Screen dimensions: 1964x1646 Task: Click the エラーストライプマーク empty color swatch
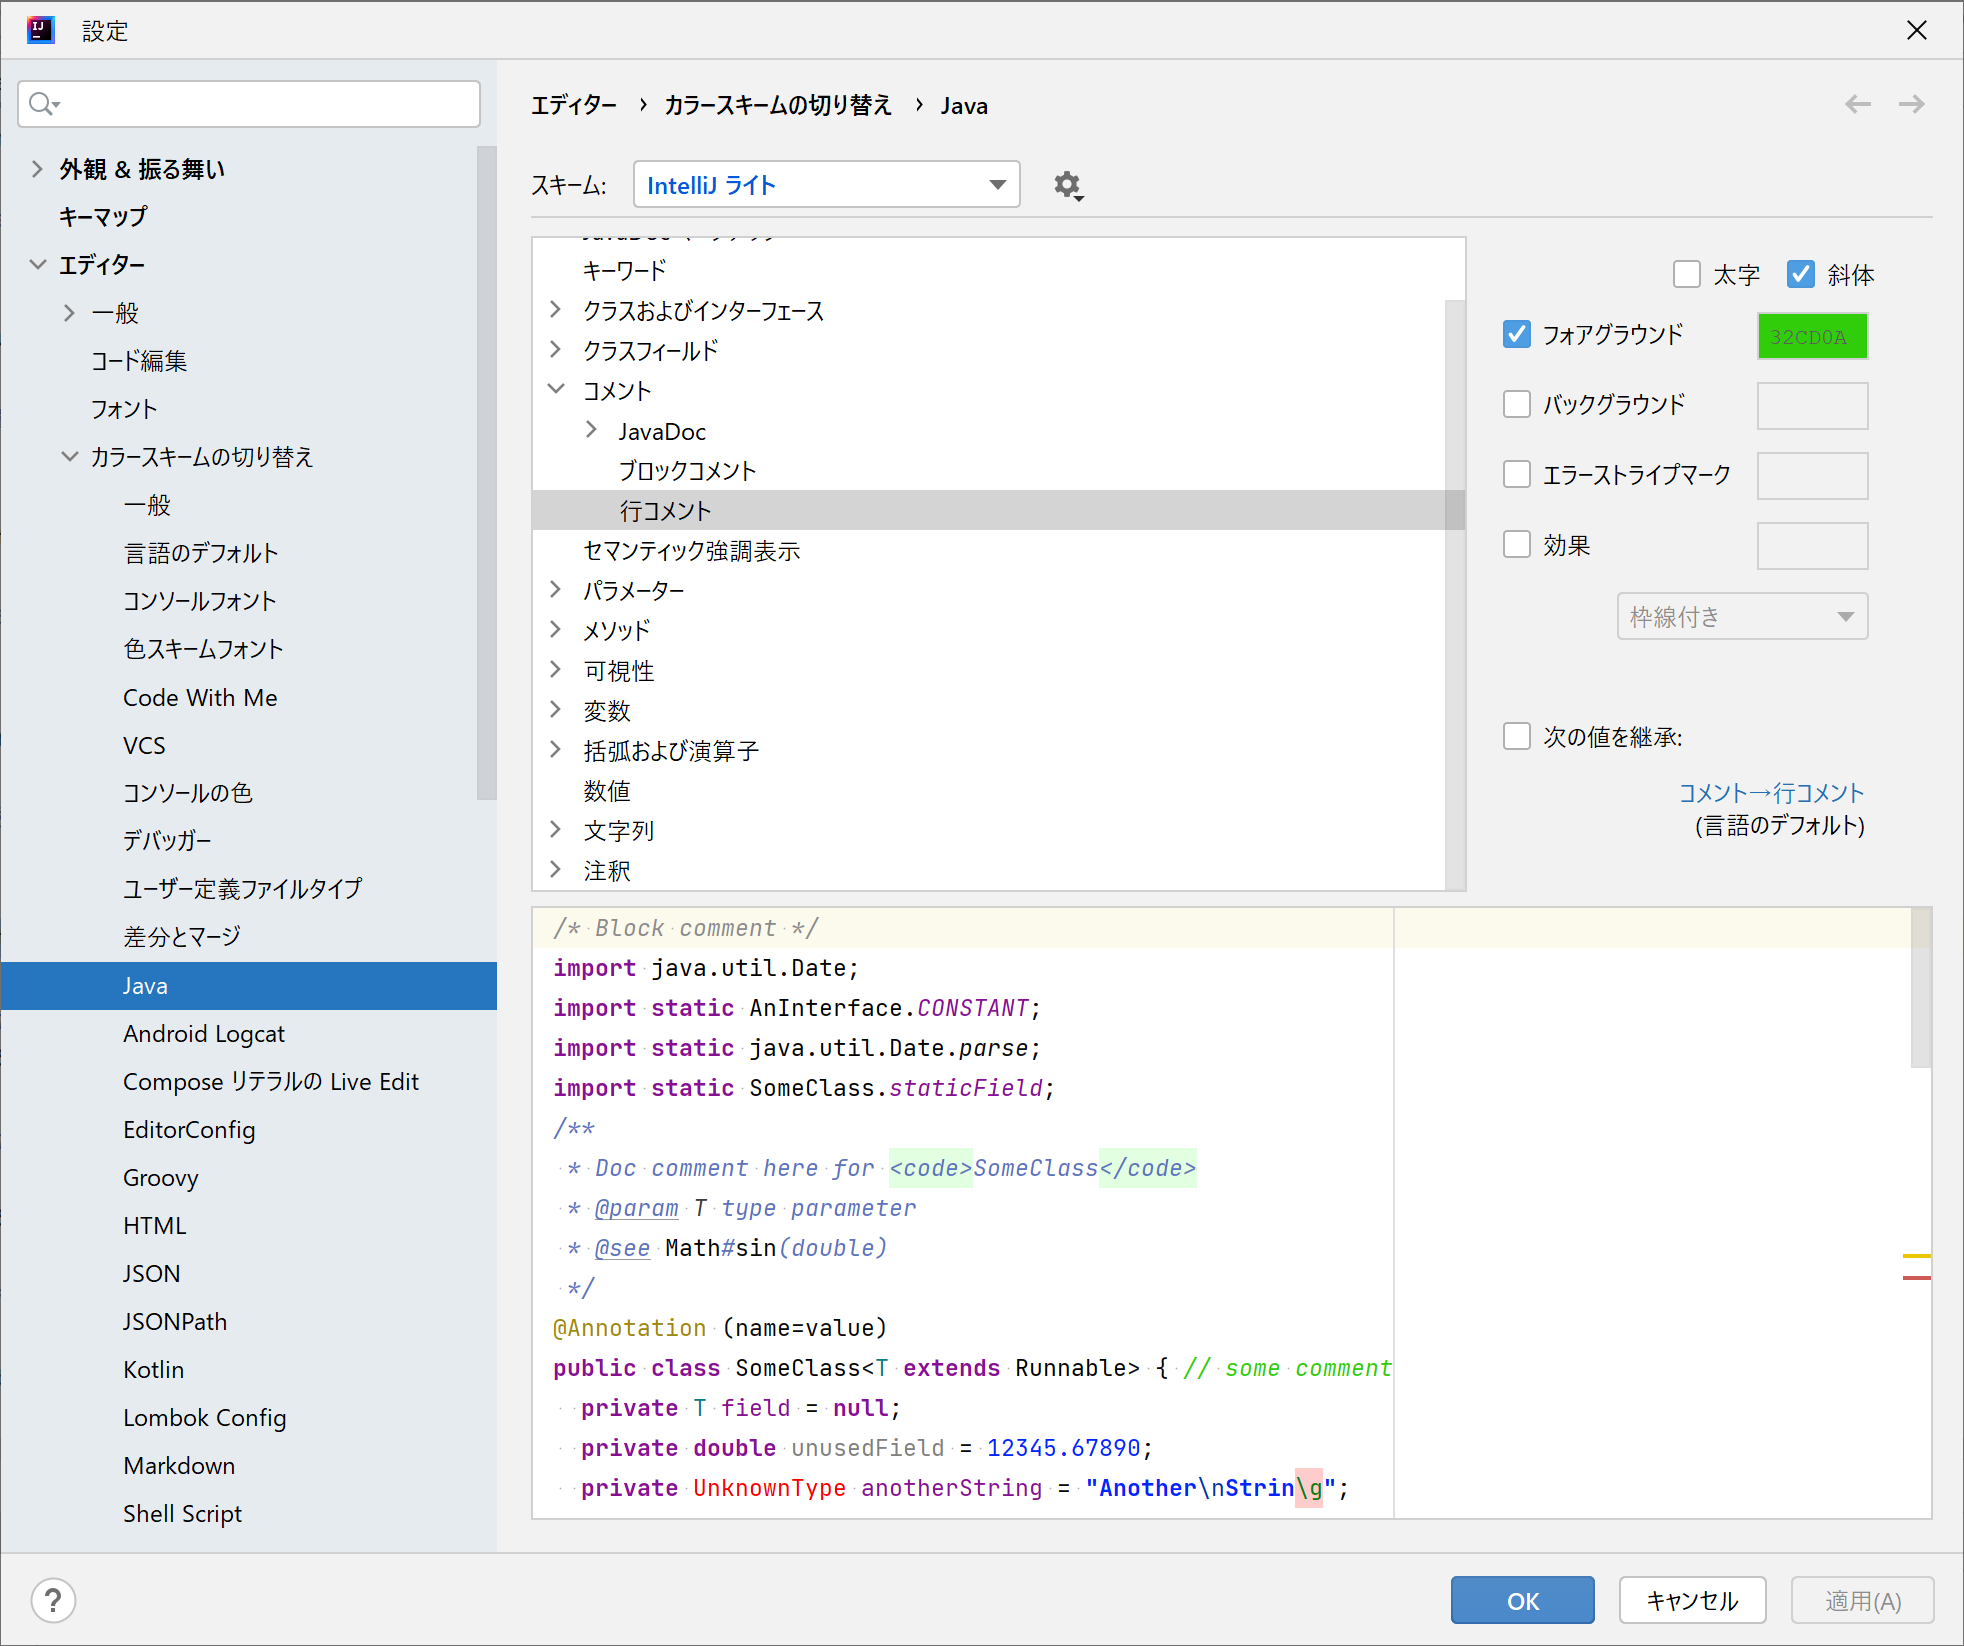click(1812, 476)
